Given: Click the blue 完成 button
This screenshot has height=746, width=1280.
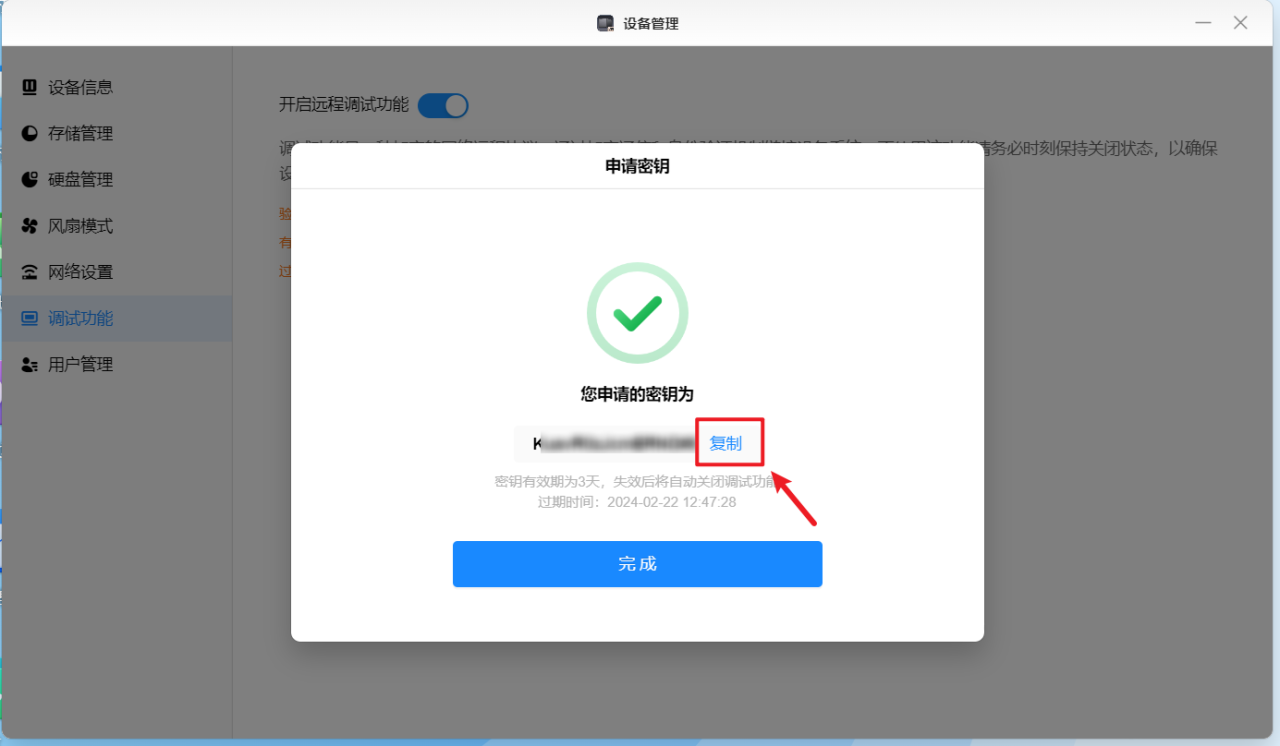Looking at the screenshot, I should [x=637, y=564].
